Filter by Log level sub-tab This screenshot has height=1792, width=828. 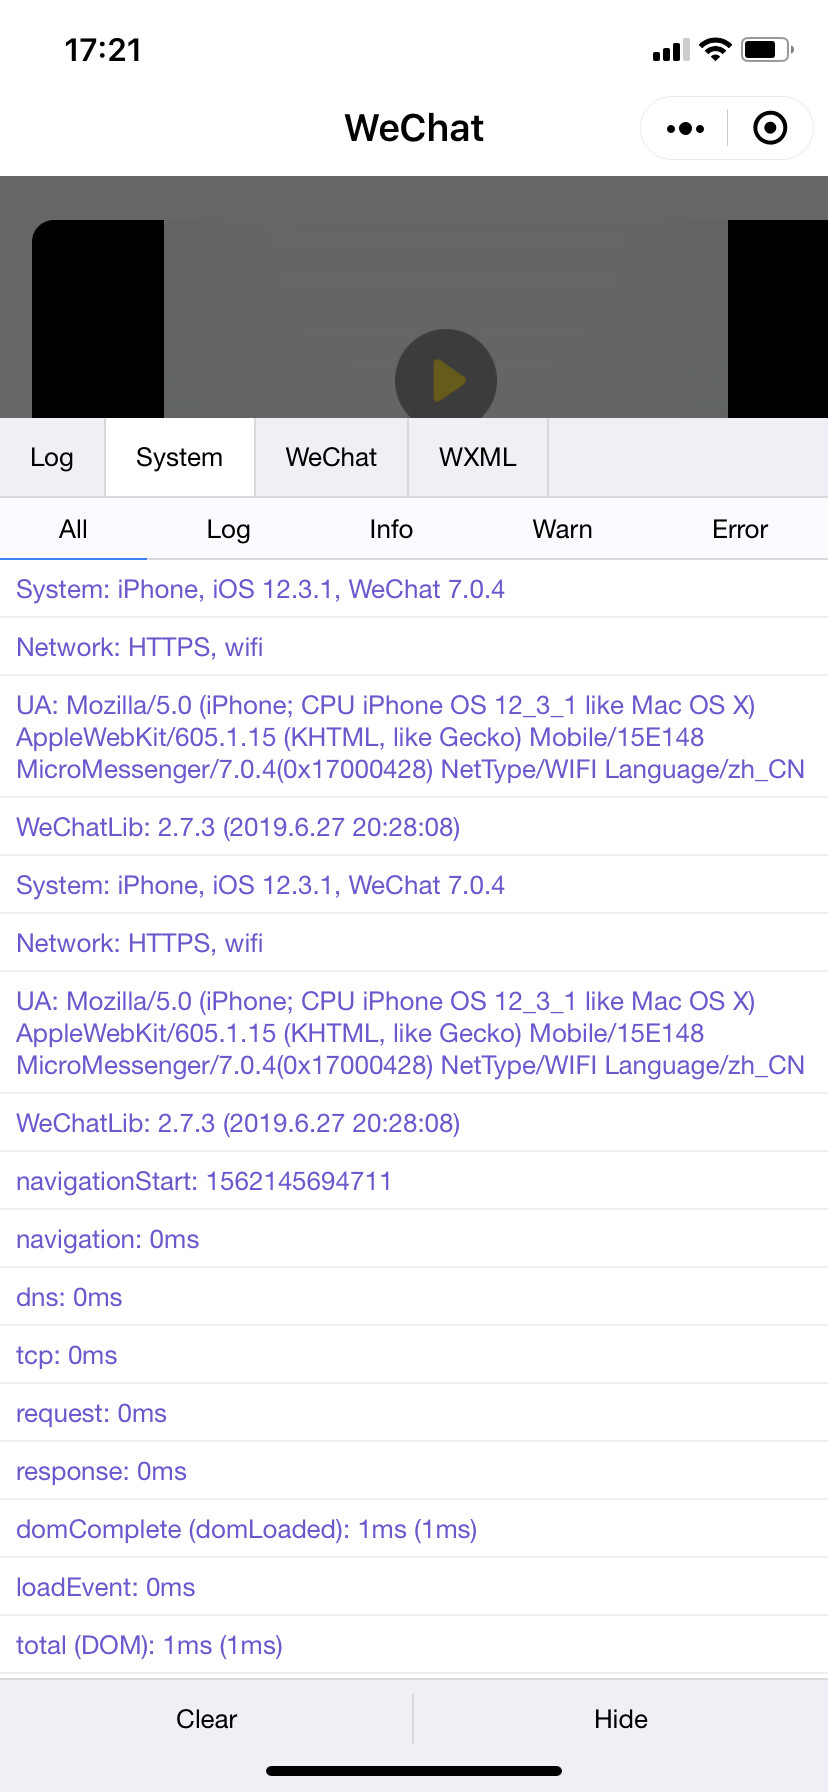coord(228,530)
